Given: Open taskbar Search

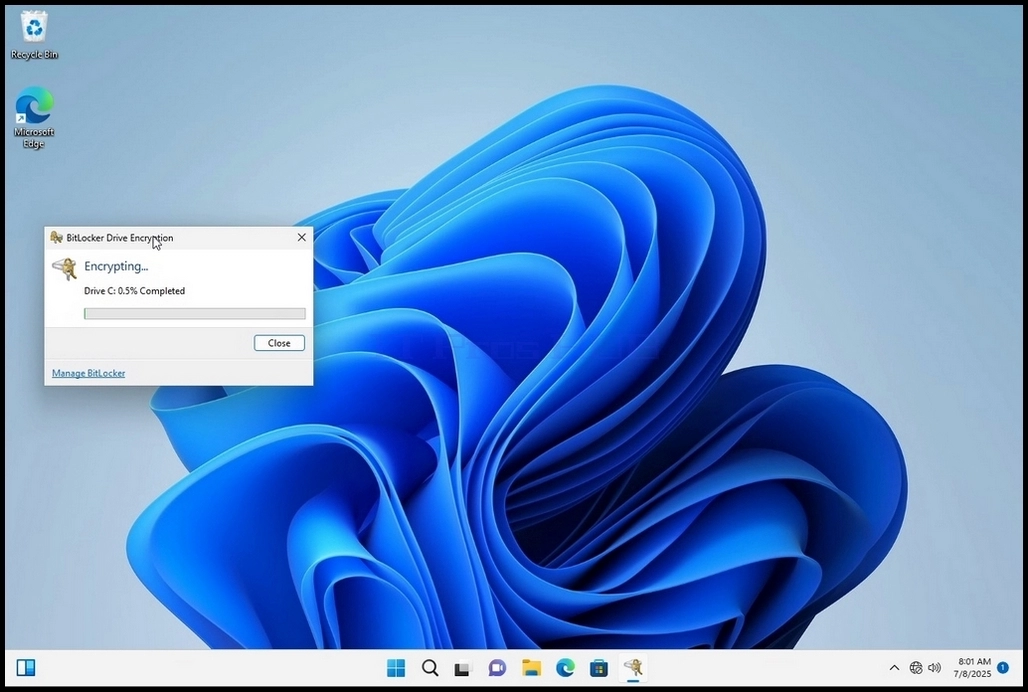Looking at the screenshot, I should [430, 668].
